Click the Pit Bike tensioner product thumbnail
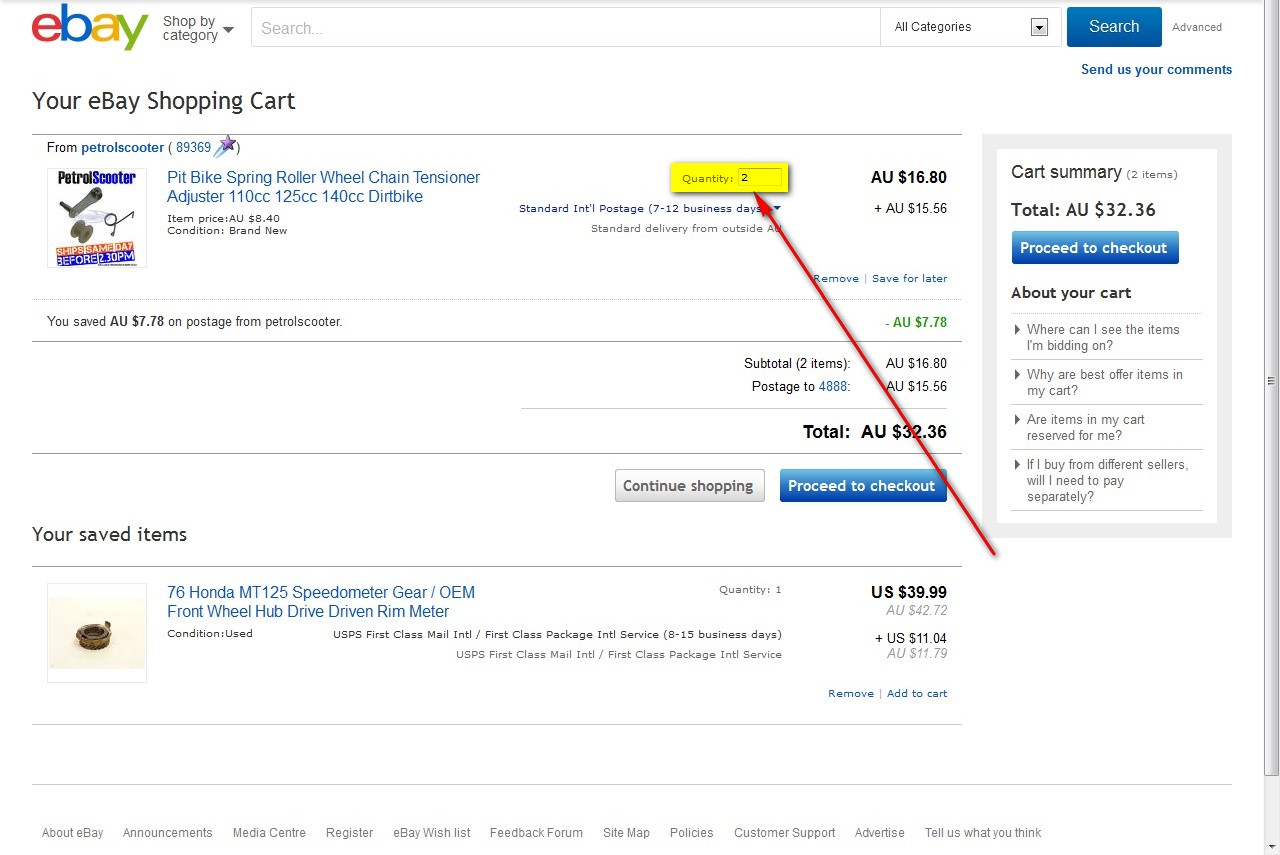This screenshot has width=1280, height=855. click(x=97, y=218)
